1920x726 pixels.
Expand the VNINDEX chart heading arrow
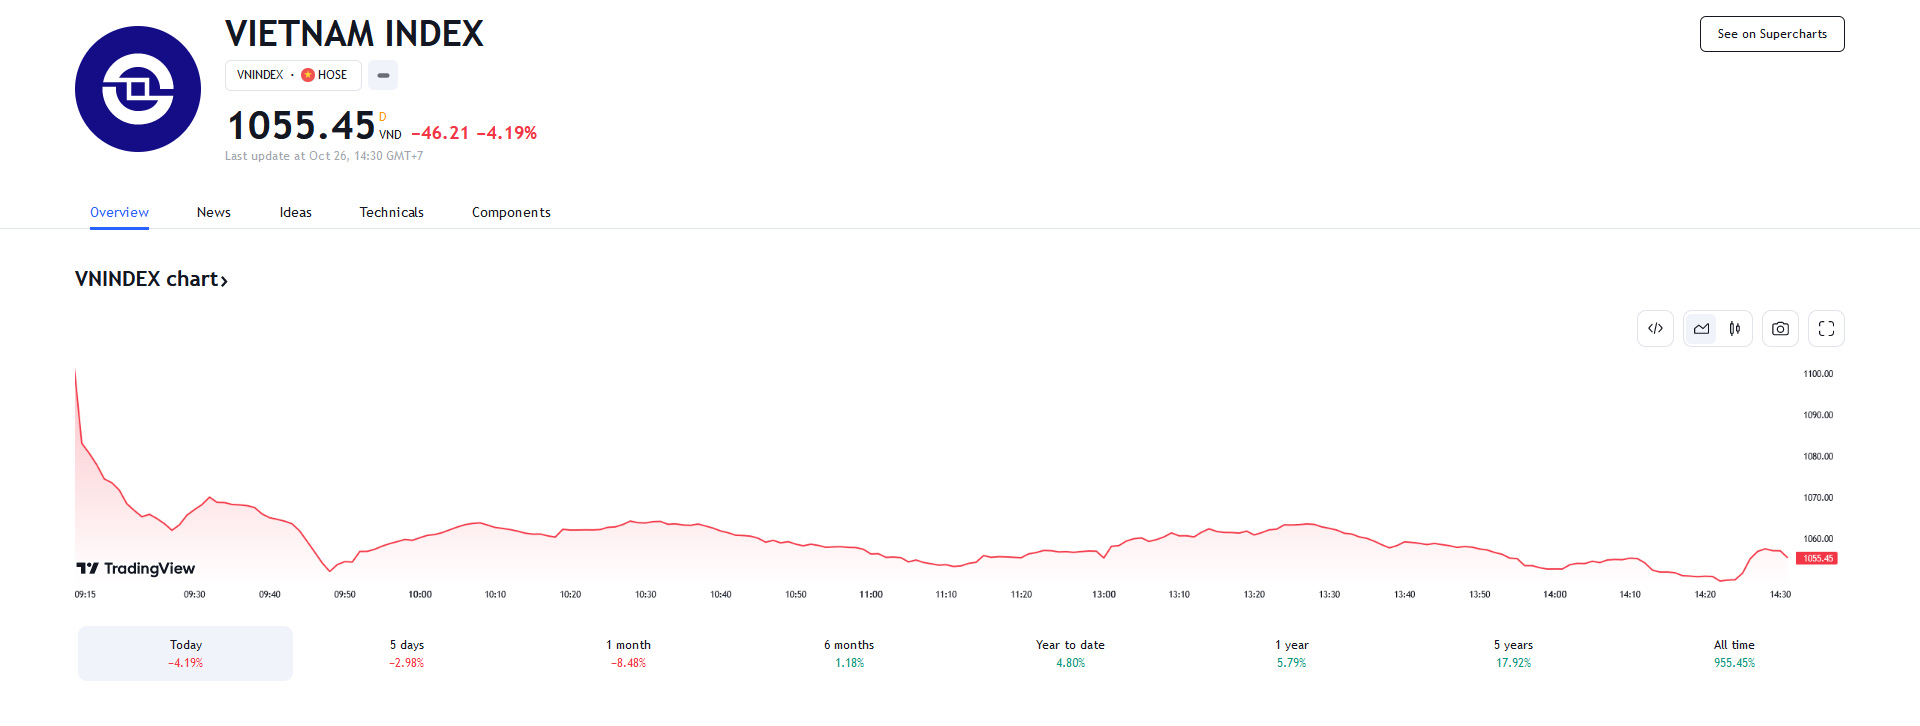point(224,281)
